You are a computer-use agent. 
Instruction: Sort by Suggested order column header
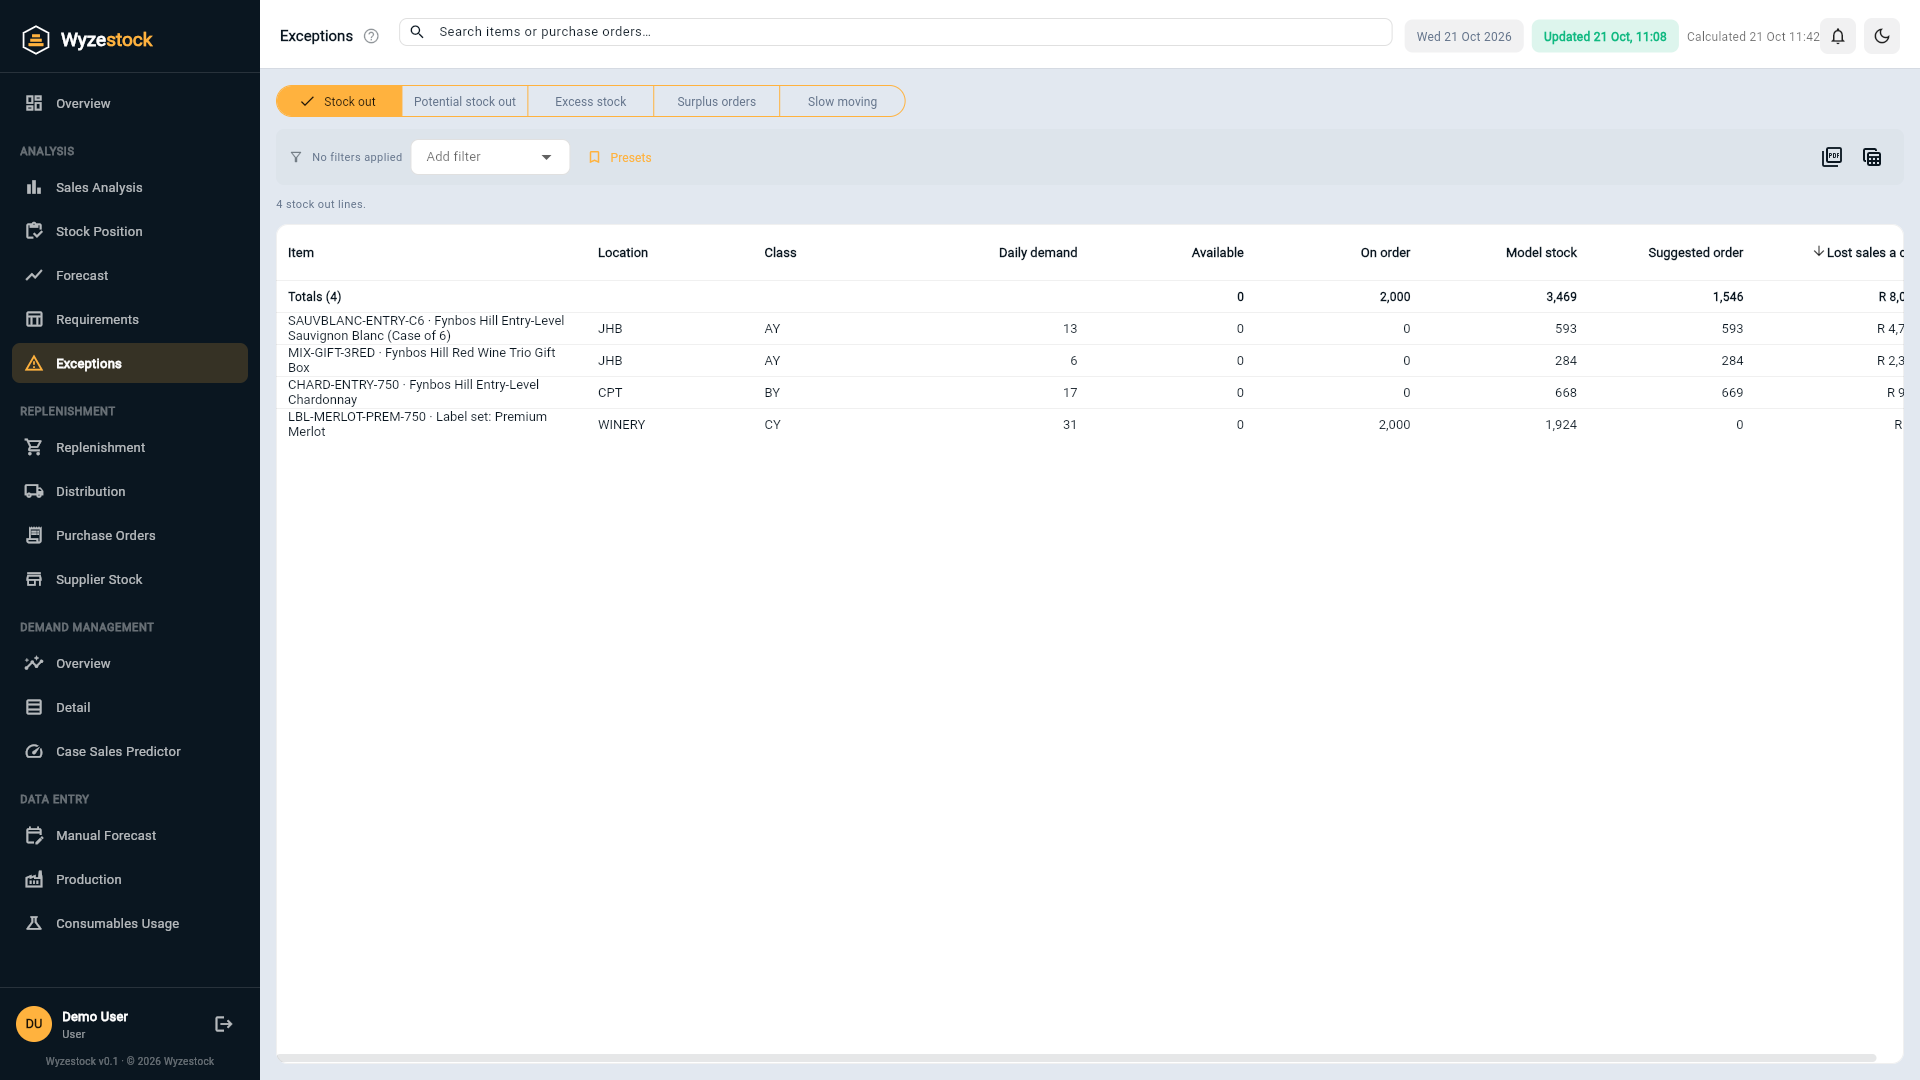click(x=1695, y=253)
